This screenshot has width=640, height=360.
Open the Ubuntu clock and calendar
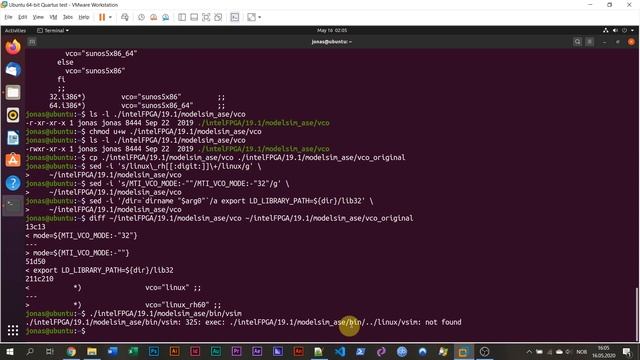pyautogui.click(x=332, y=31)
